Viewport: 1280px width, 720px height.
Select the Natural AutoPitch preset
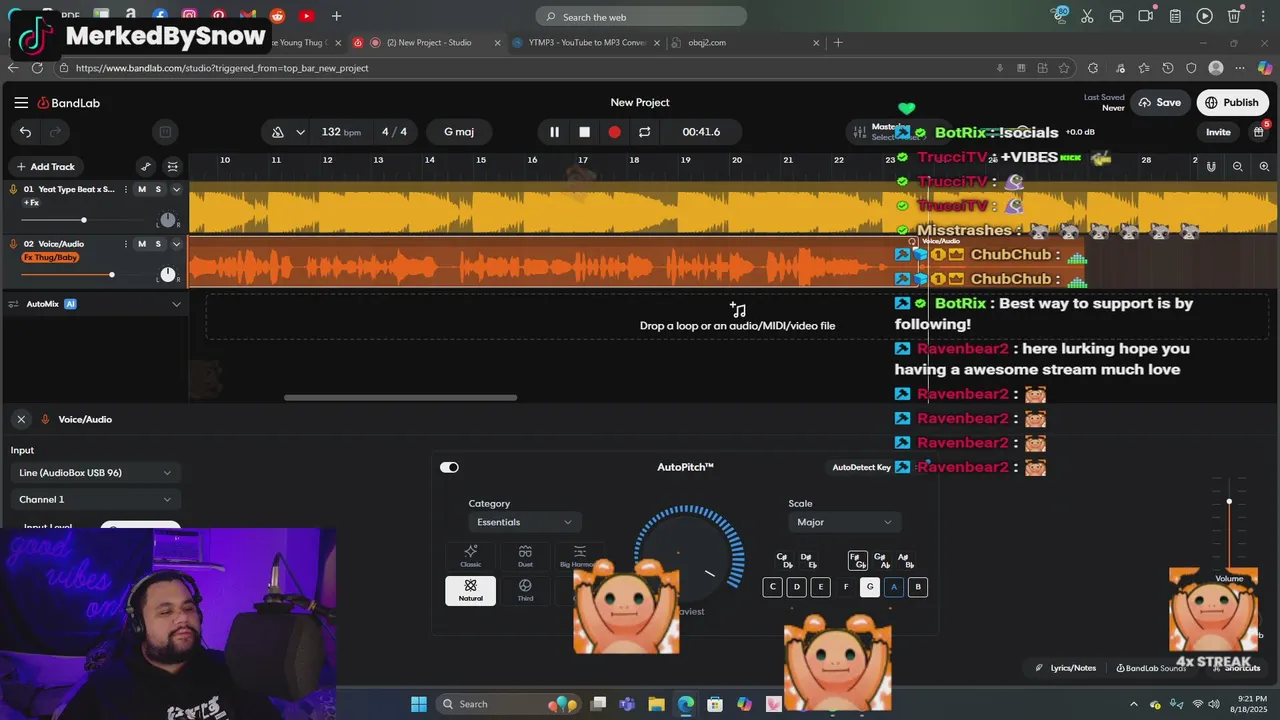pyautogui.click(x=470, y=590)
